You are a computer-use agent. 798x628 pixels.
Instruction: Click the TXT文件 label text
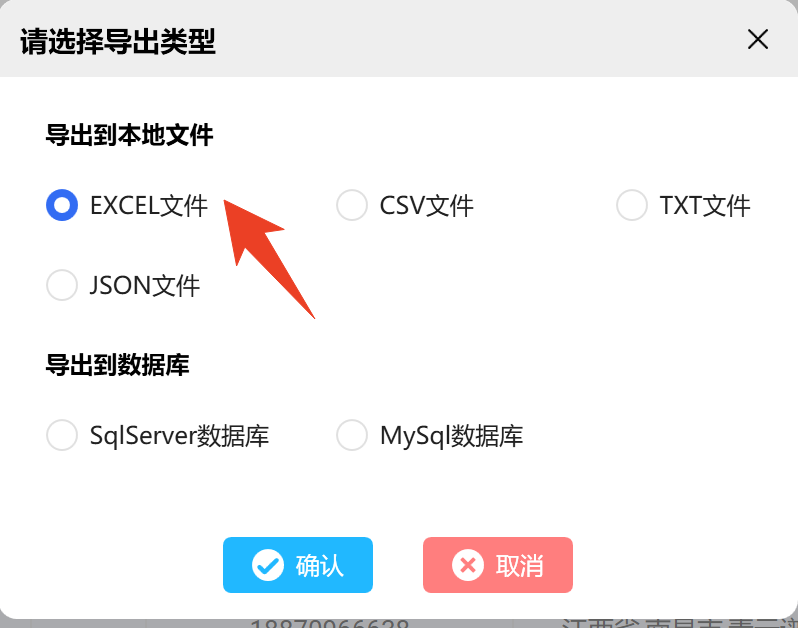pyautogui.click(x=705, y=206)
